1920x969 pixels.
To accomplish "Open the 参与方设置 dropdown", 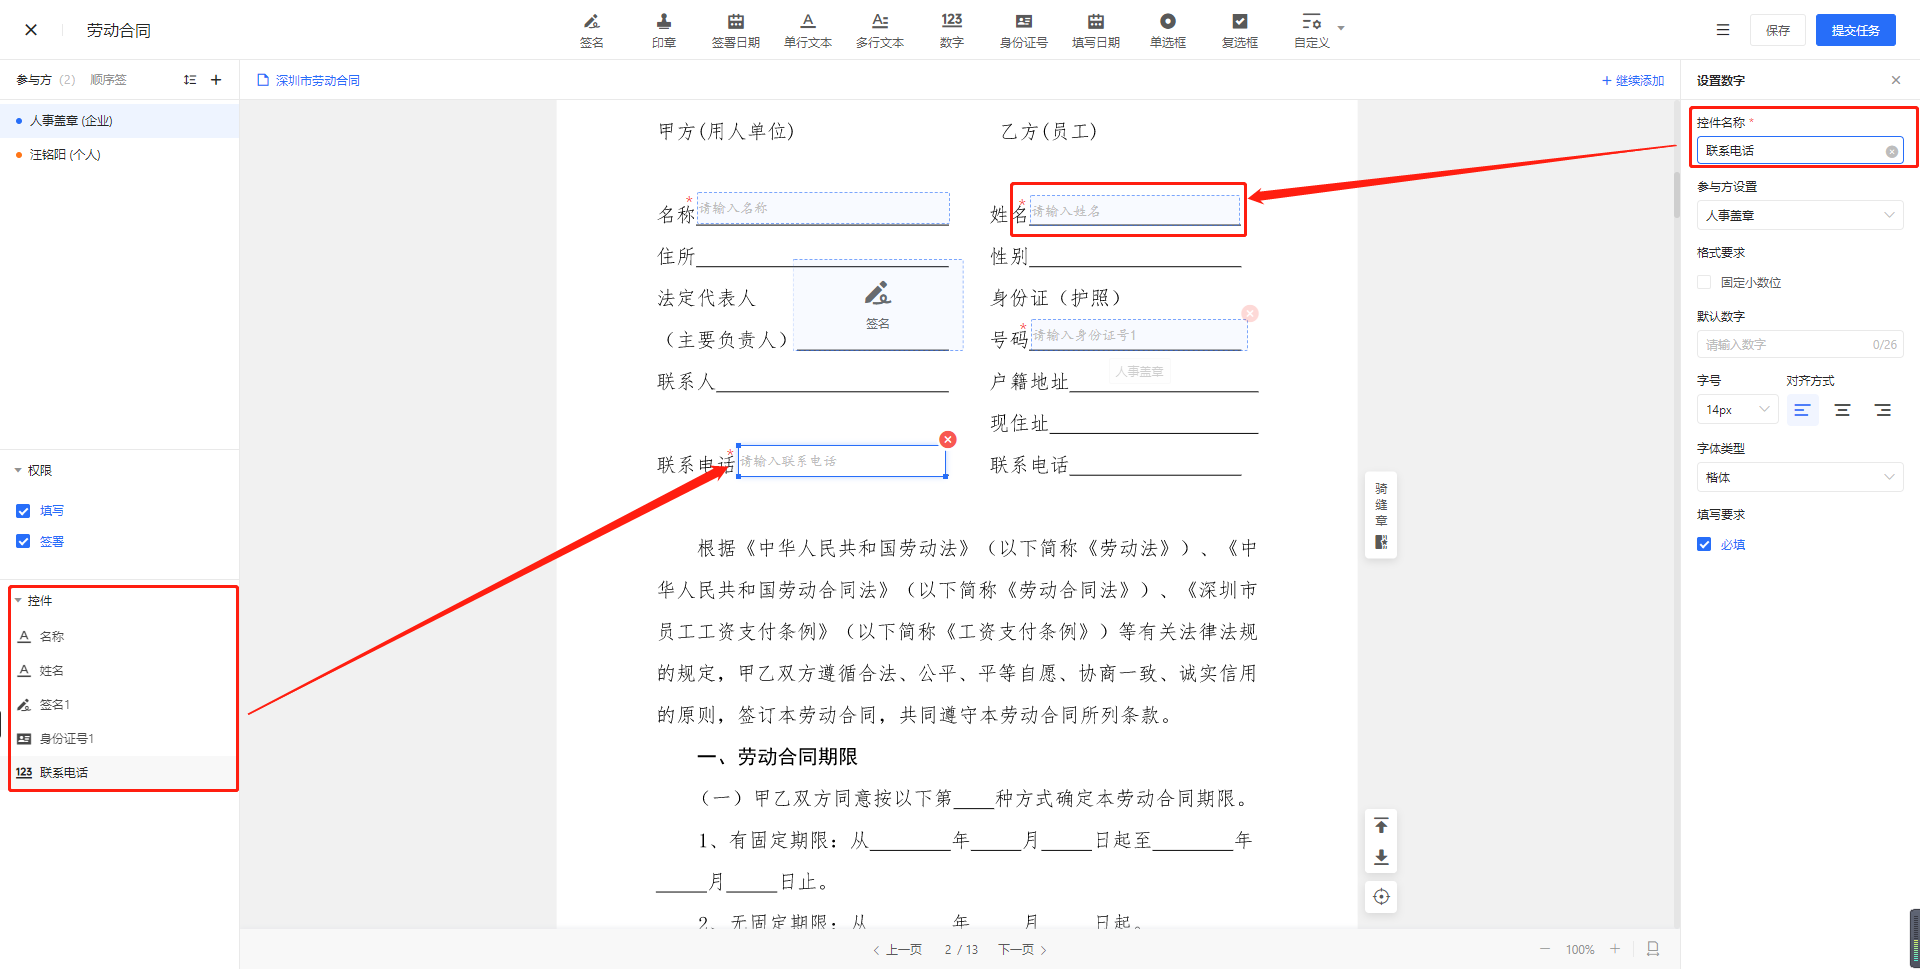I will tap(1799, 215).
